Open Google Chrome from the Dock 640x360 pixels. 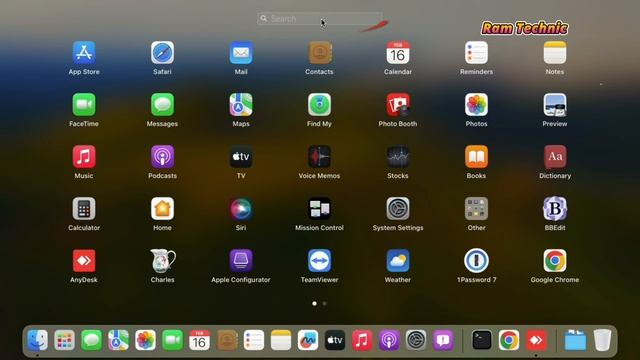(509, 340)
